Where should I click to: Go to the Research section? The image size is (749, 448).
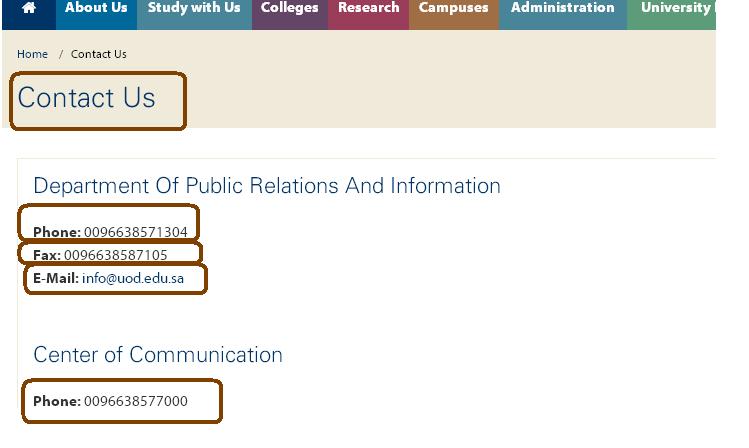click(x=368, y=8)
